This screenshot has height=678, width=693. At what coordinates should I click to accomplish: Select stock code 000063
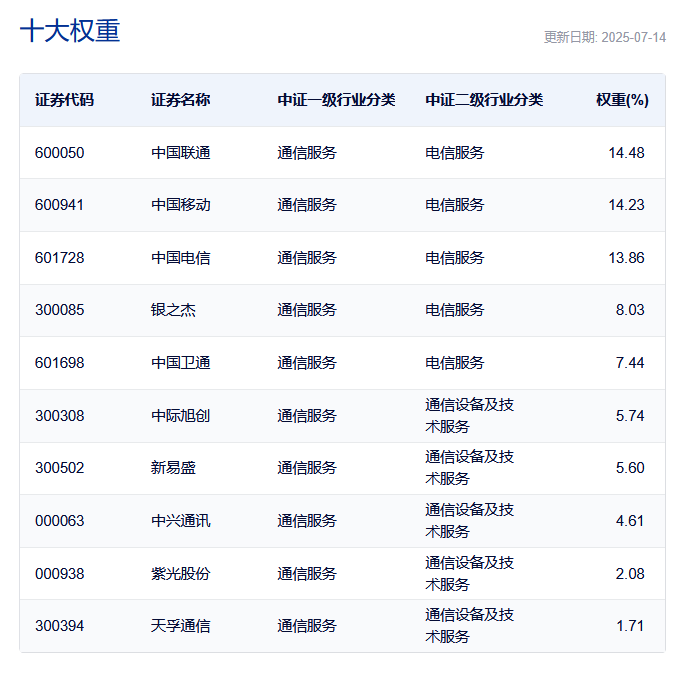coord(60,521)
